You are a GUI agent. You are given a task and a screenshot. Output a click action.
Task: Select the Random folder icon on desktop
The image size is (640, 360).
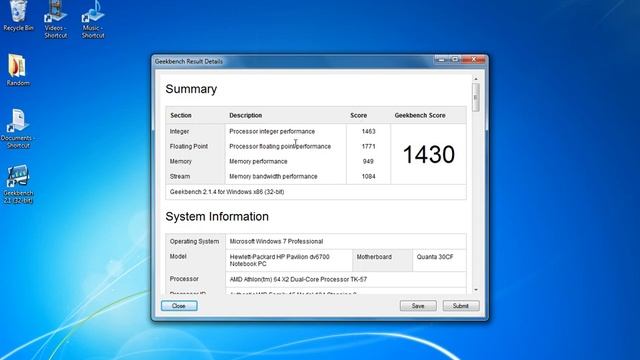18,70
